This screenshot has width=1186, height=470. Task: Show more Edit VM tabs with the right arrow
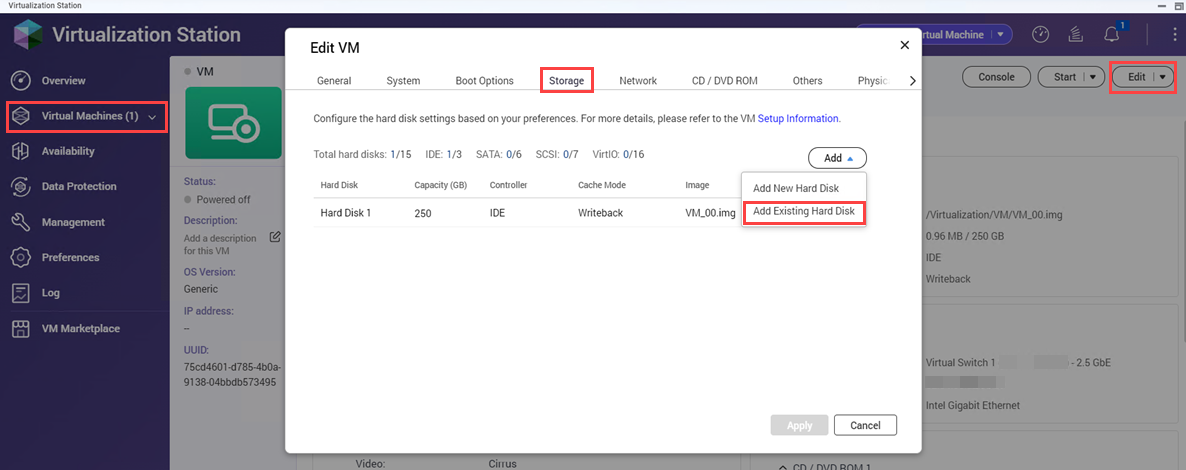(912, 80)
